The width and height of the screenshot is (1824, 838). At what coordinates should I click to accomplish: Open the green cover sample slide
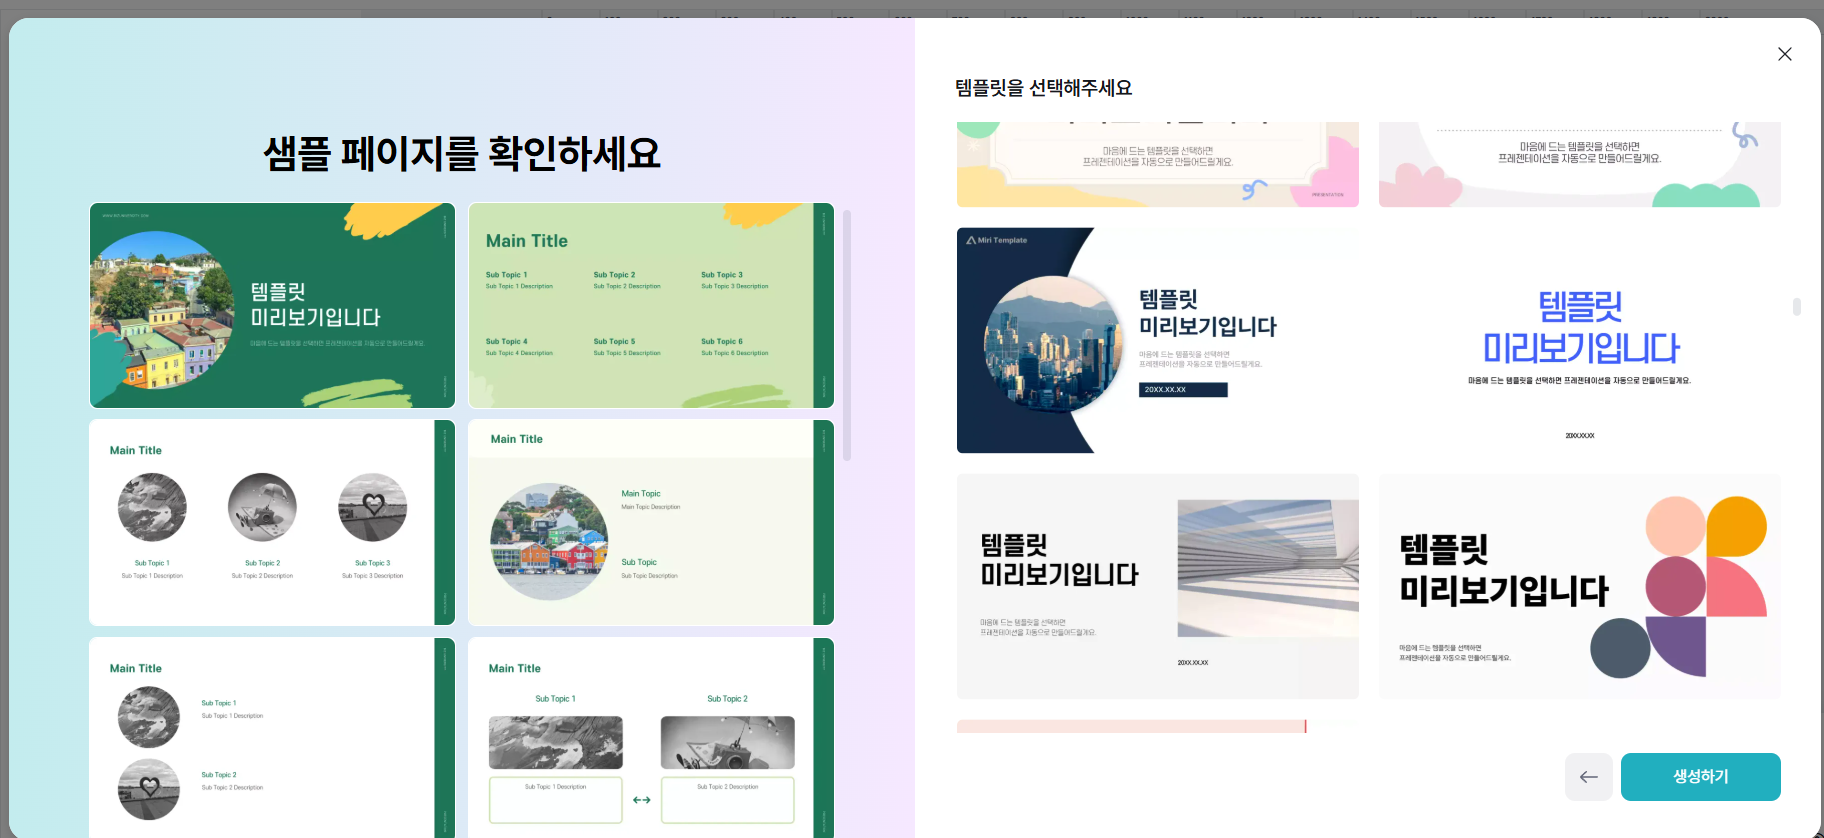272,305
